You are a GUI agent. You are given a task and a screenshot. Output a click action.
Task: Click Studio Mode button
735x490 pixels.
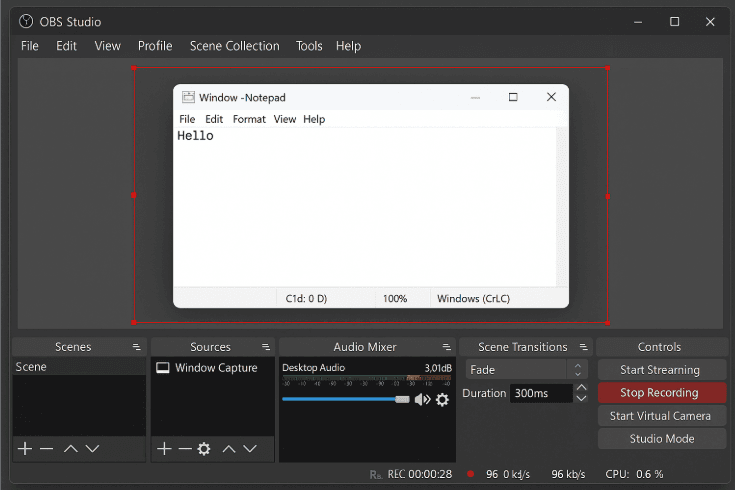[x=662, y=439]
